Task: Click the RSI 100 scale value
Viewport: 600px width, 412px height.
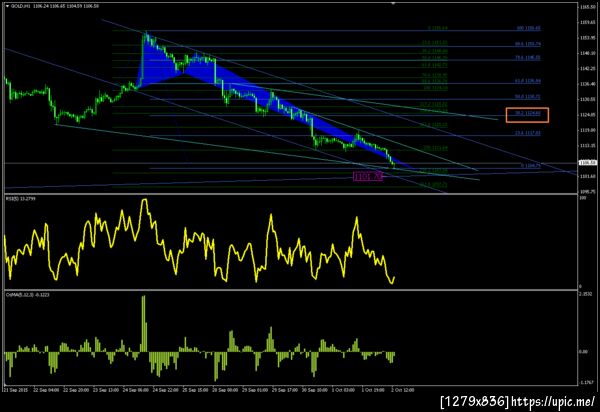Action: 582,198
